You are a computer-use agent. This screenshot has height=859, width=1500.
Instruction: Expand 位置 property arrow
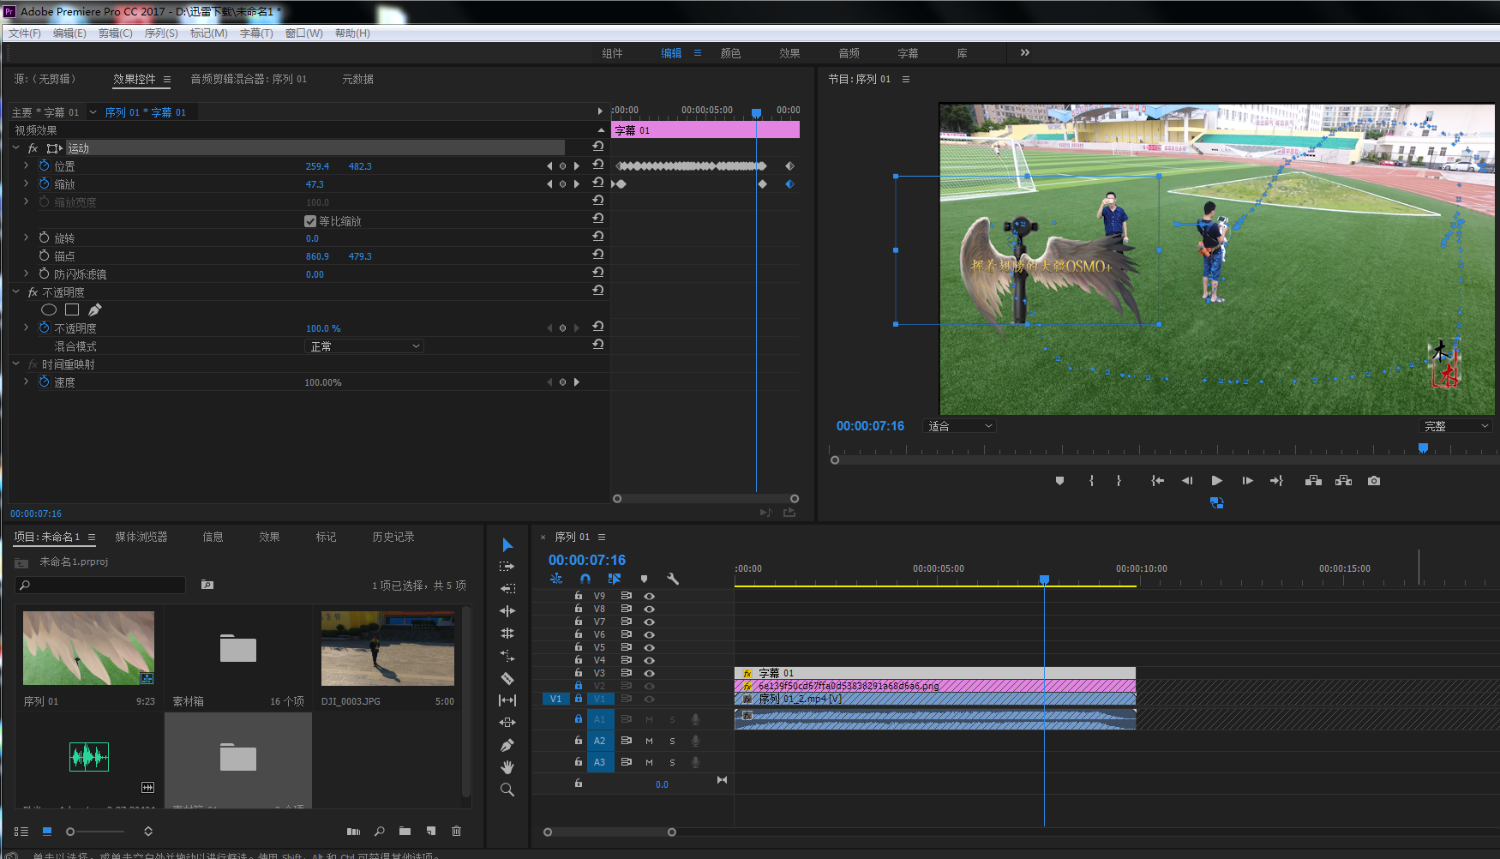point(26,166)
